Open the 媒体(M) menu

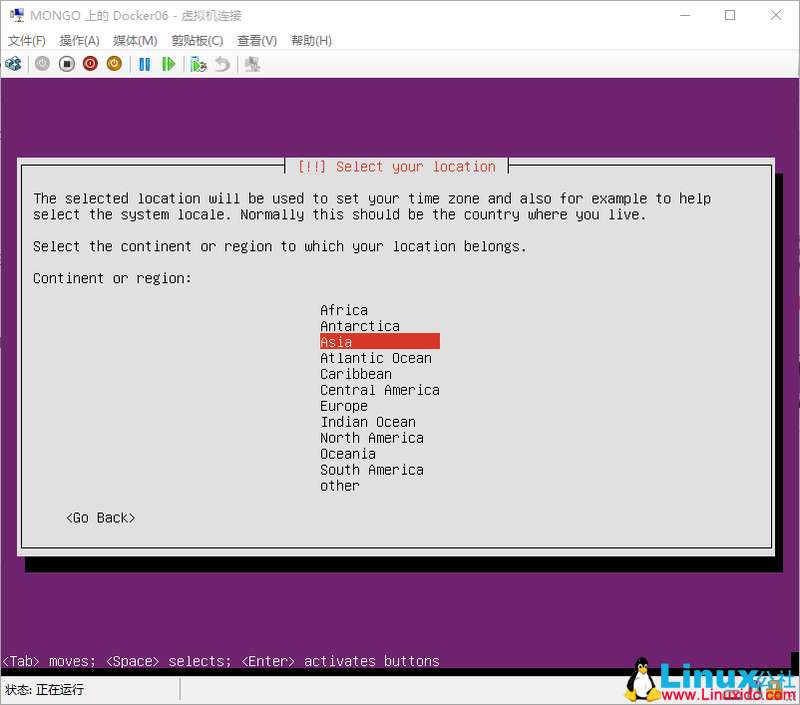133,40
